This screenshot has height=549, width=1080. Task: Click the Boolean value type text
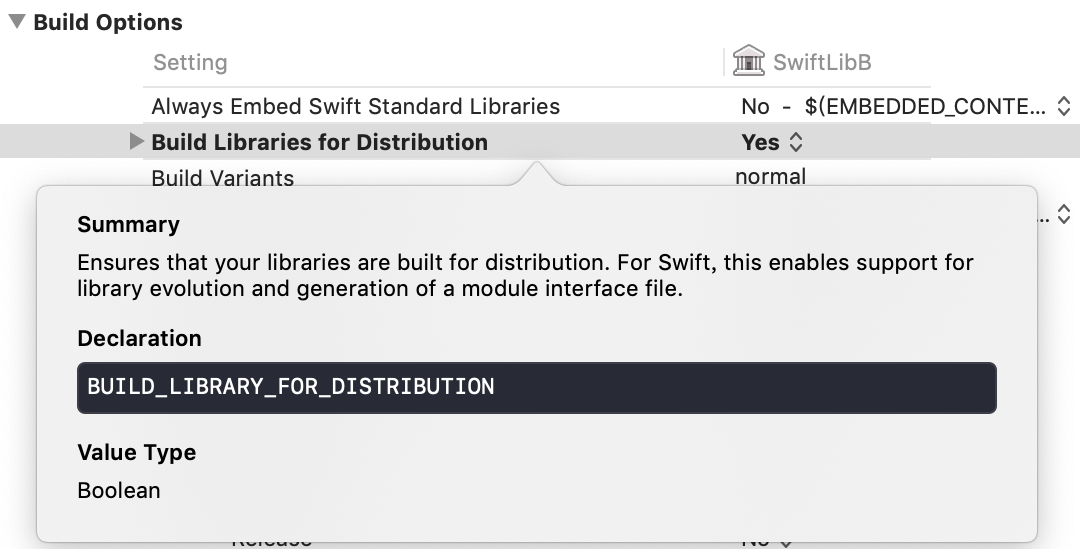click(x=118, y=490)
